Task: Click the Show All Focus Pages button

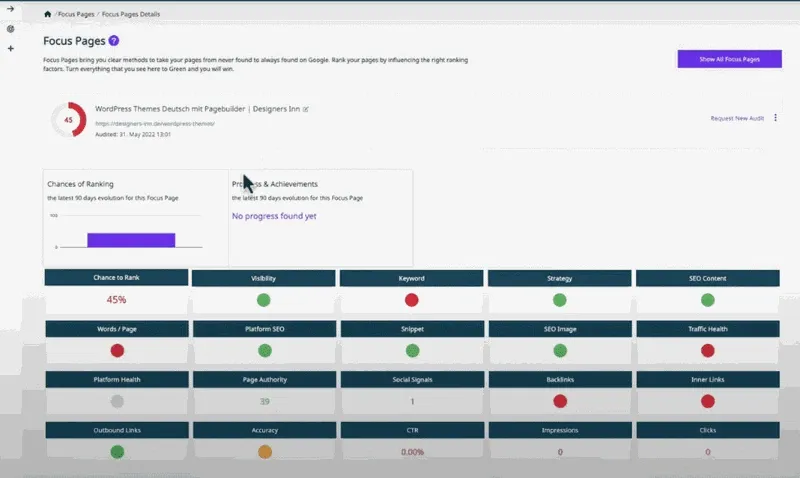Action: (x=729, y=59)
